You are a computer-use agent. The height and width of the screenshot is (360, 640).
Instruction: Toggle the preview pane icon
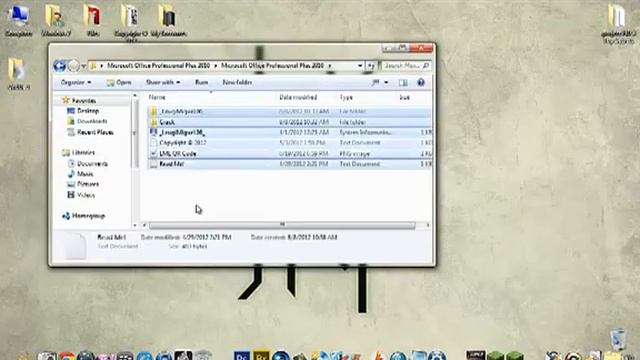403,83
